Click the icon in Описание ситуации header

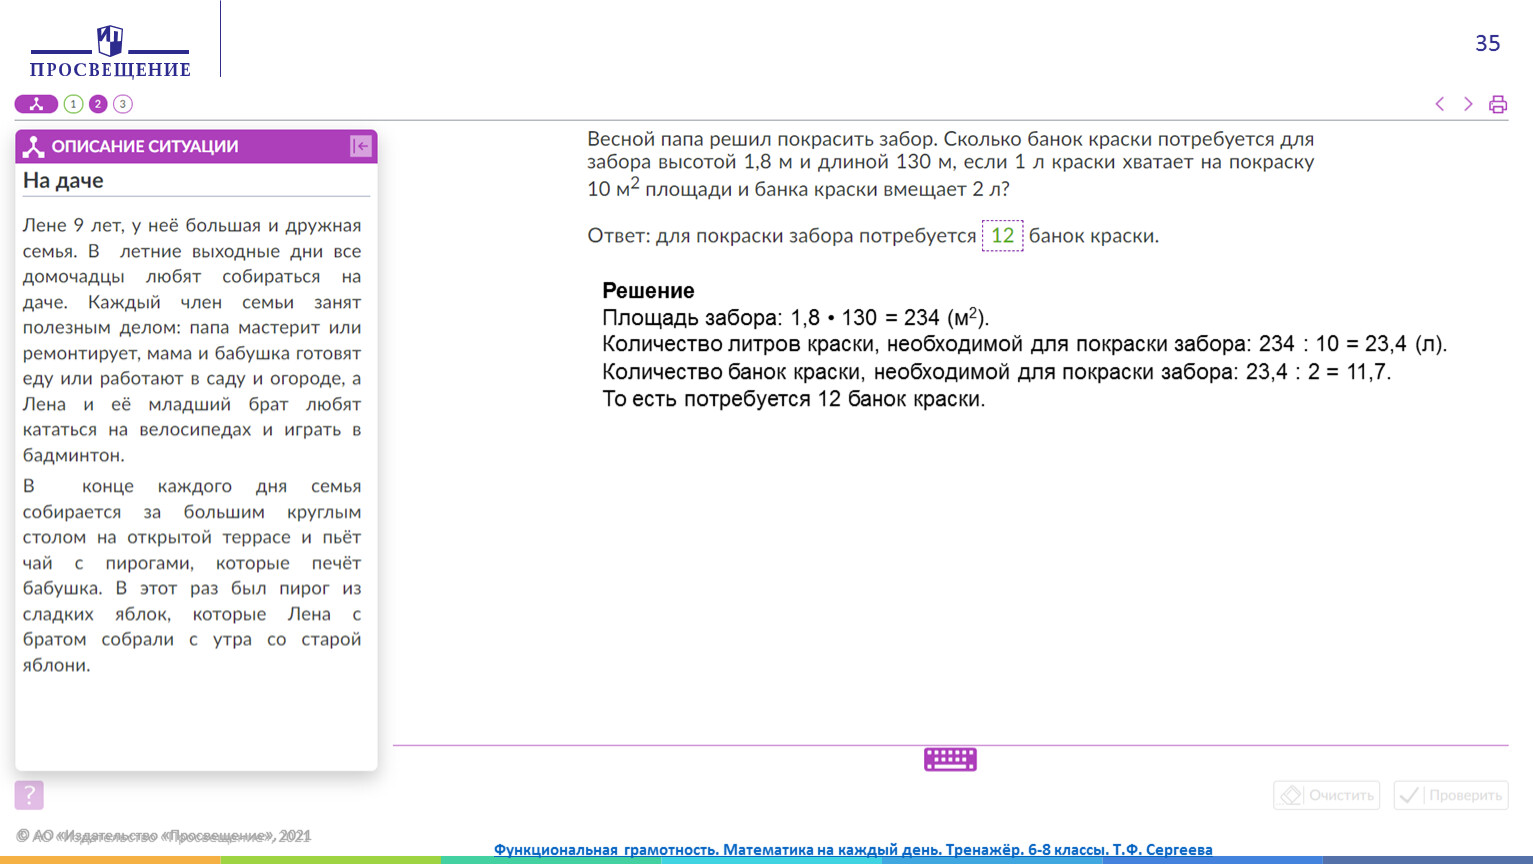34,147
